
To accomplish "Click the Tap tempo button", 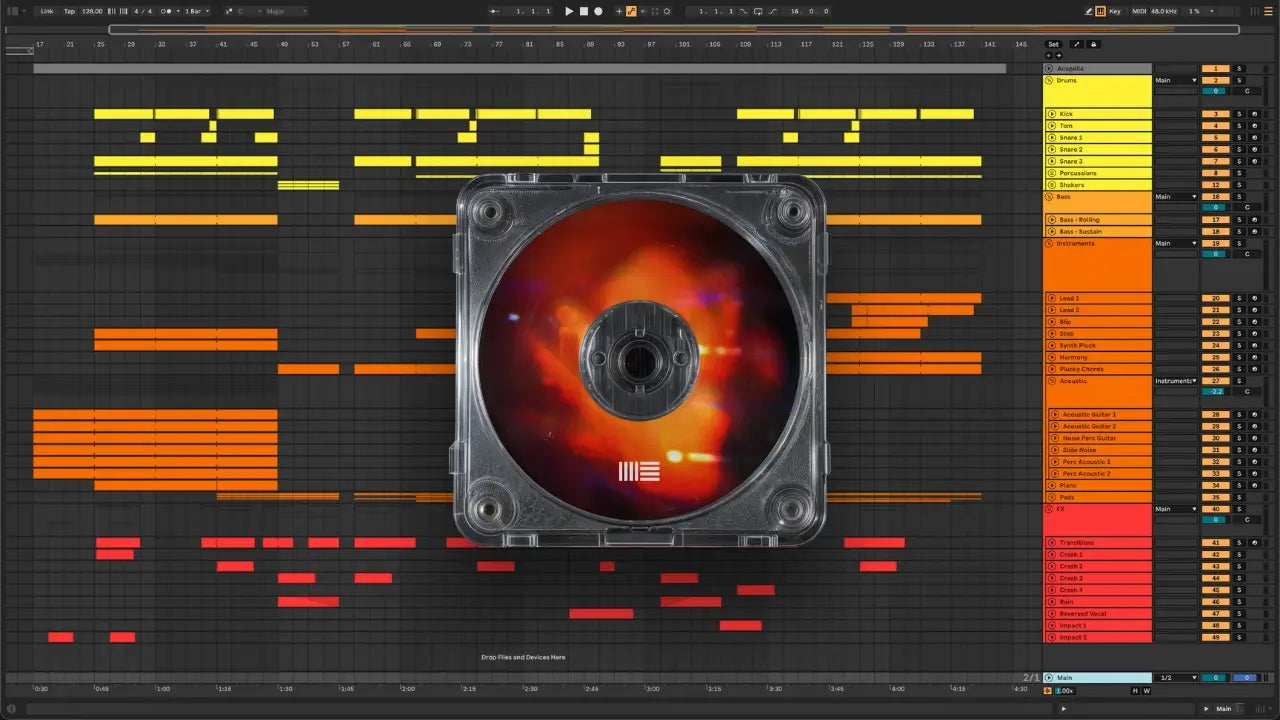I will [69, 11].
